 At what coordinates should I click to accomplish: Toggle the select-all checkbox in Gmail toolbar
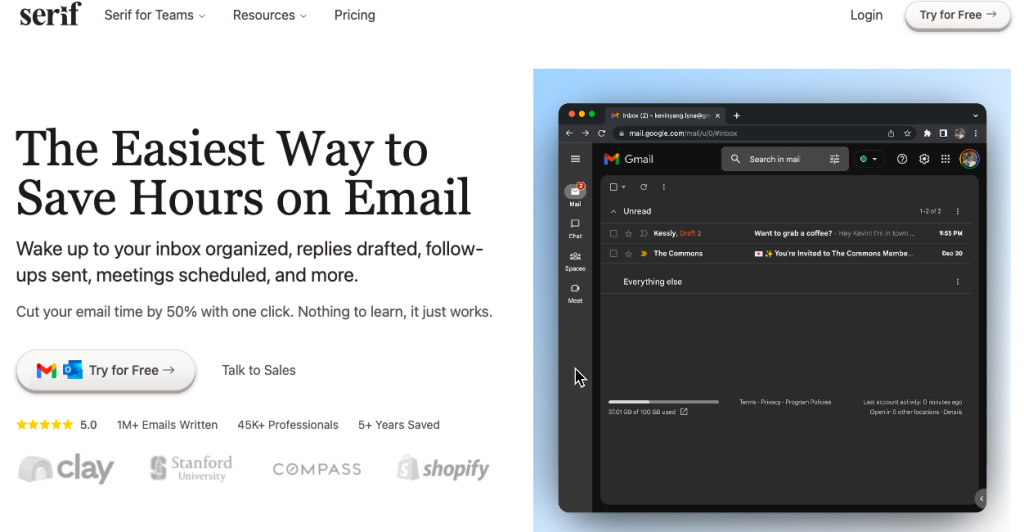click(613, 187)
